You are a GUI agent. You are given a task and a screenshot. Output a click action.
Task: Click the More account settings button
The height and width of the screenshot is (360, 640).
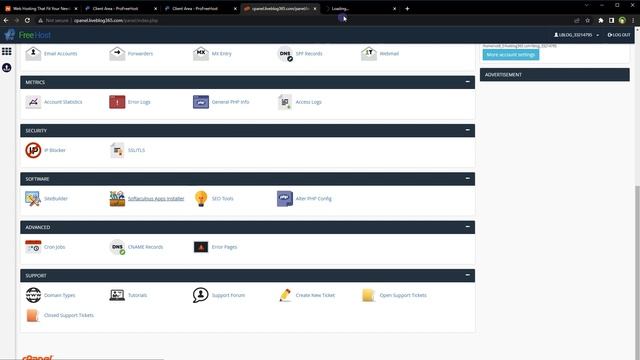click(x=511, y=55)
